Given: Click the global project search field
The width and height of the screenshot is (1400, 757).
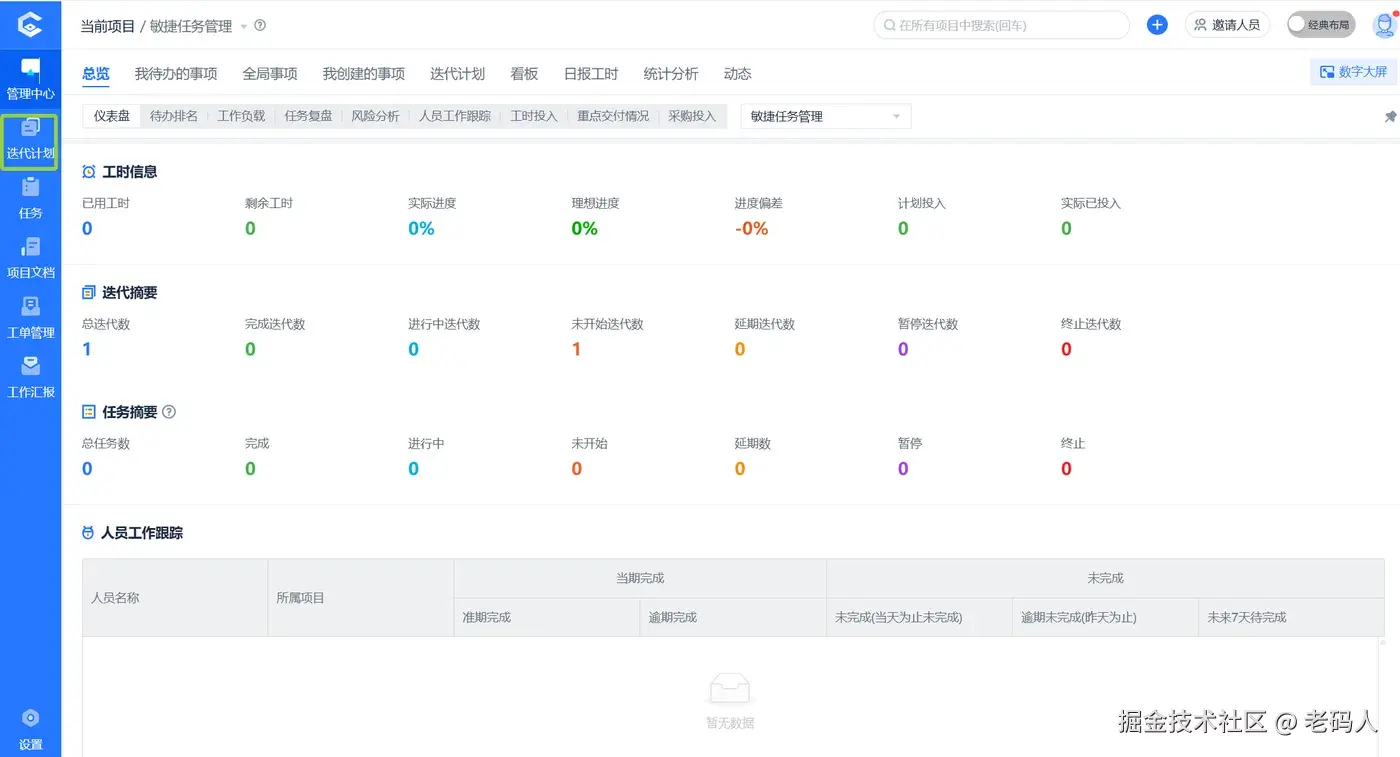Looking at the screenshot, I should pos(1001,25).
